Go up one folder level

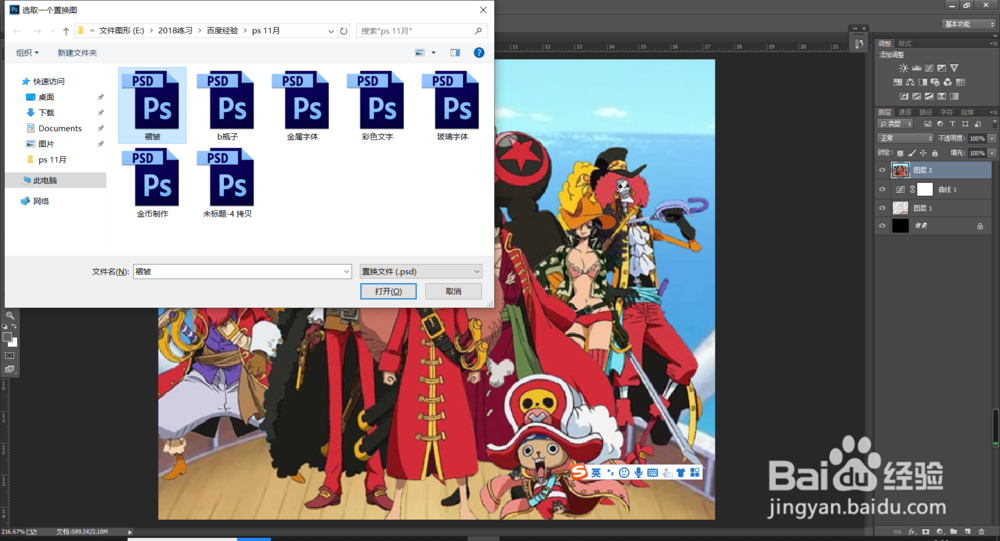(x=66, y=31)
